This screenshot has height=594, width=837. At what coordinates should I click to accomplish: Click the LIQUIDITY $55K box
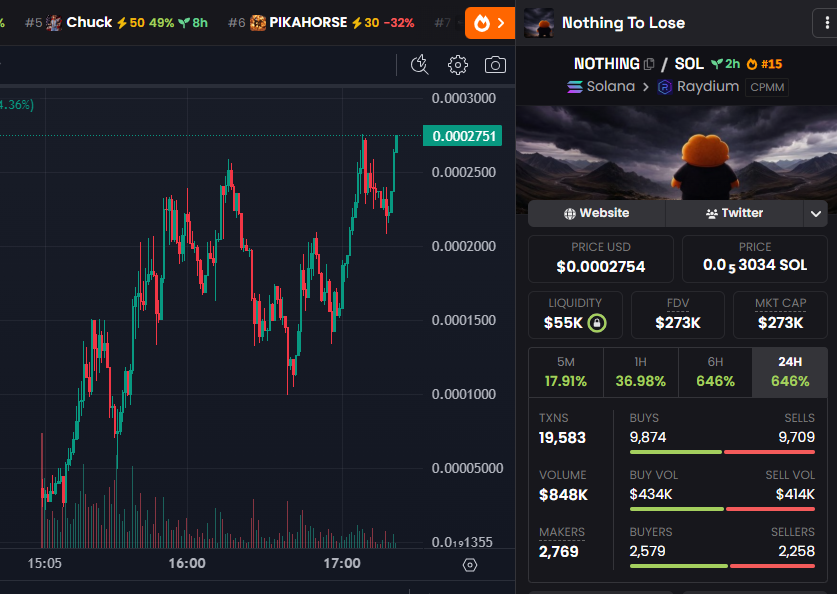(575, 315)
